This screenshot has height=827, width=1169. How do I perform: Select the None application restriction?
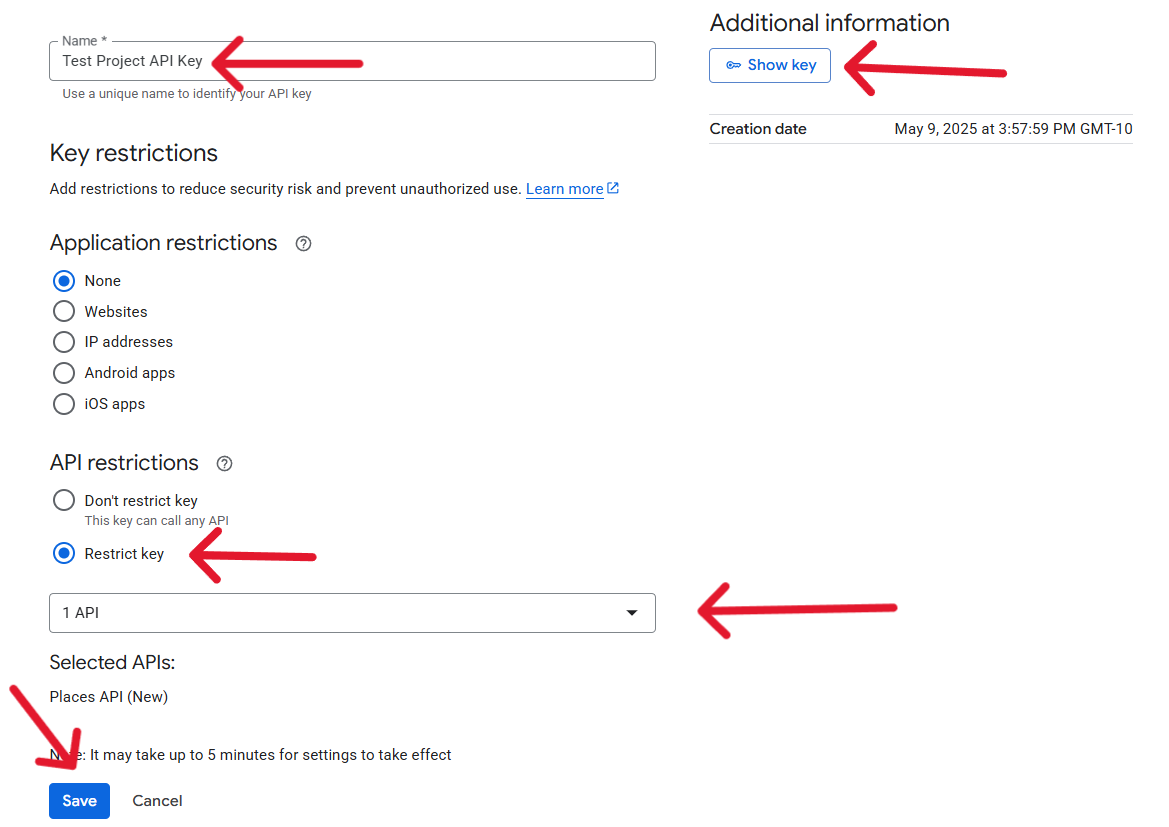[64, 281]
